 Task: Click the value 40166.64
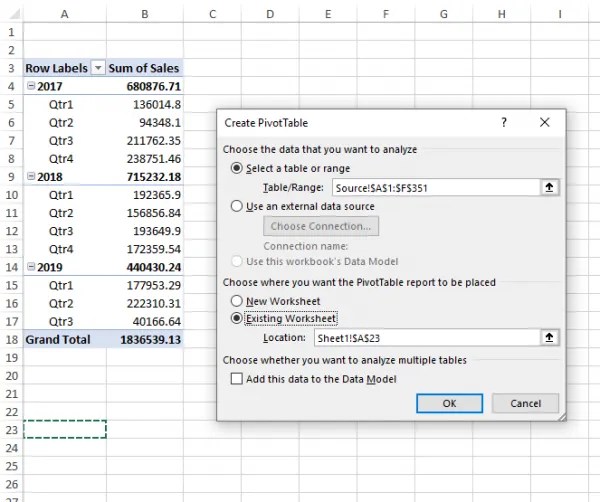(x=145, y=321)
